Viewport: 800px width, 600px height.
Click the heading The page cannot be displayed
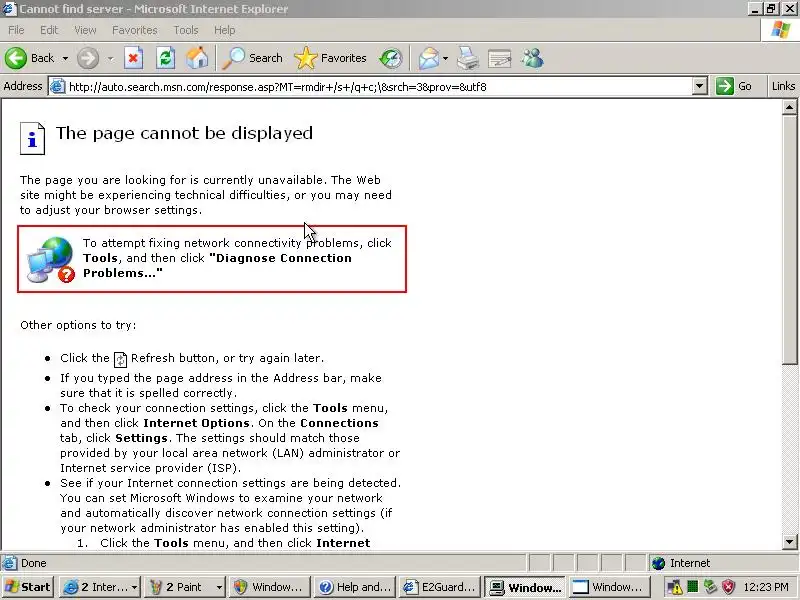pos(184,133)
